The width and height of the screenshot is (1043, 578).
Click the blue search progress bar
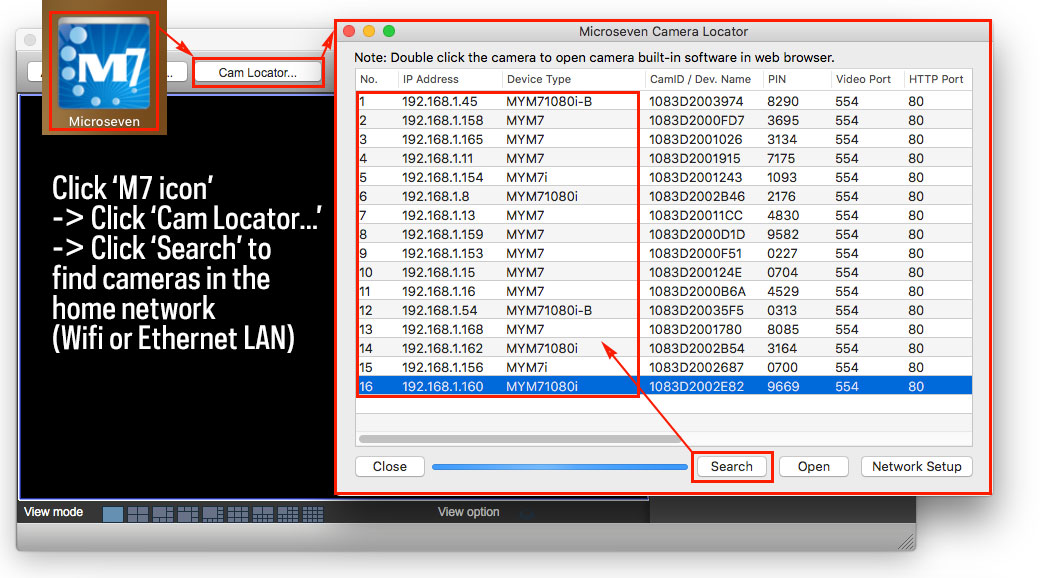pos(559,467)
